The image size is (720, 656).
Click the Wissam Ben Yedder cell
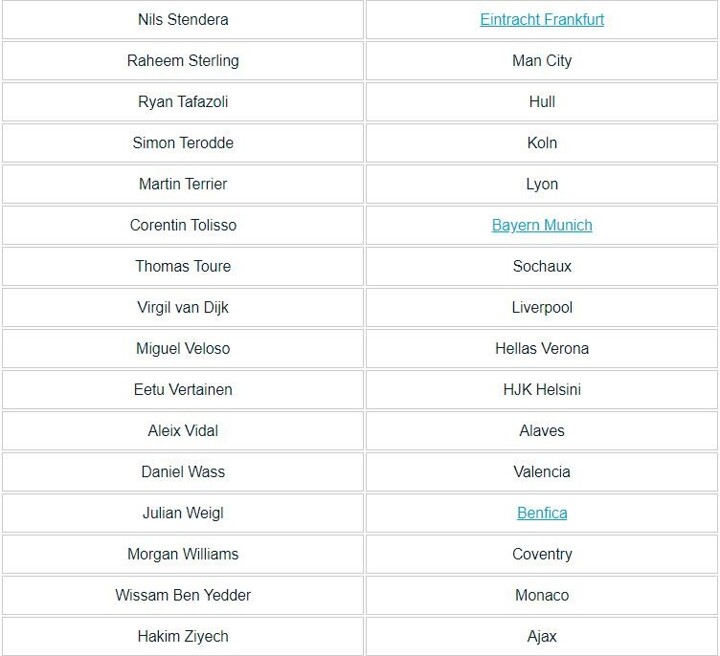pos(183,595)
